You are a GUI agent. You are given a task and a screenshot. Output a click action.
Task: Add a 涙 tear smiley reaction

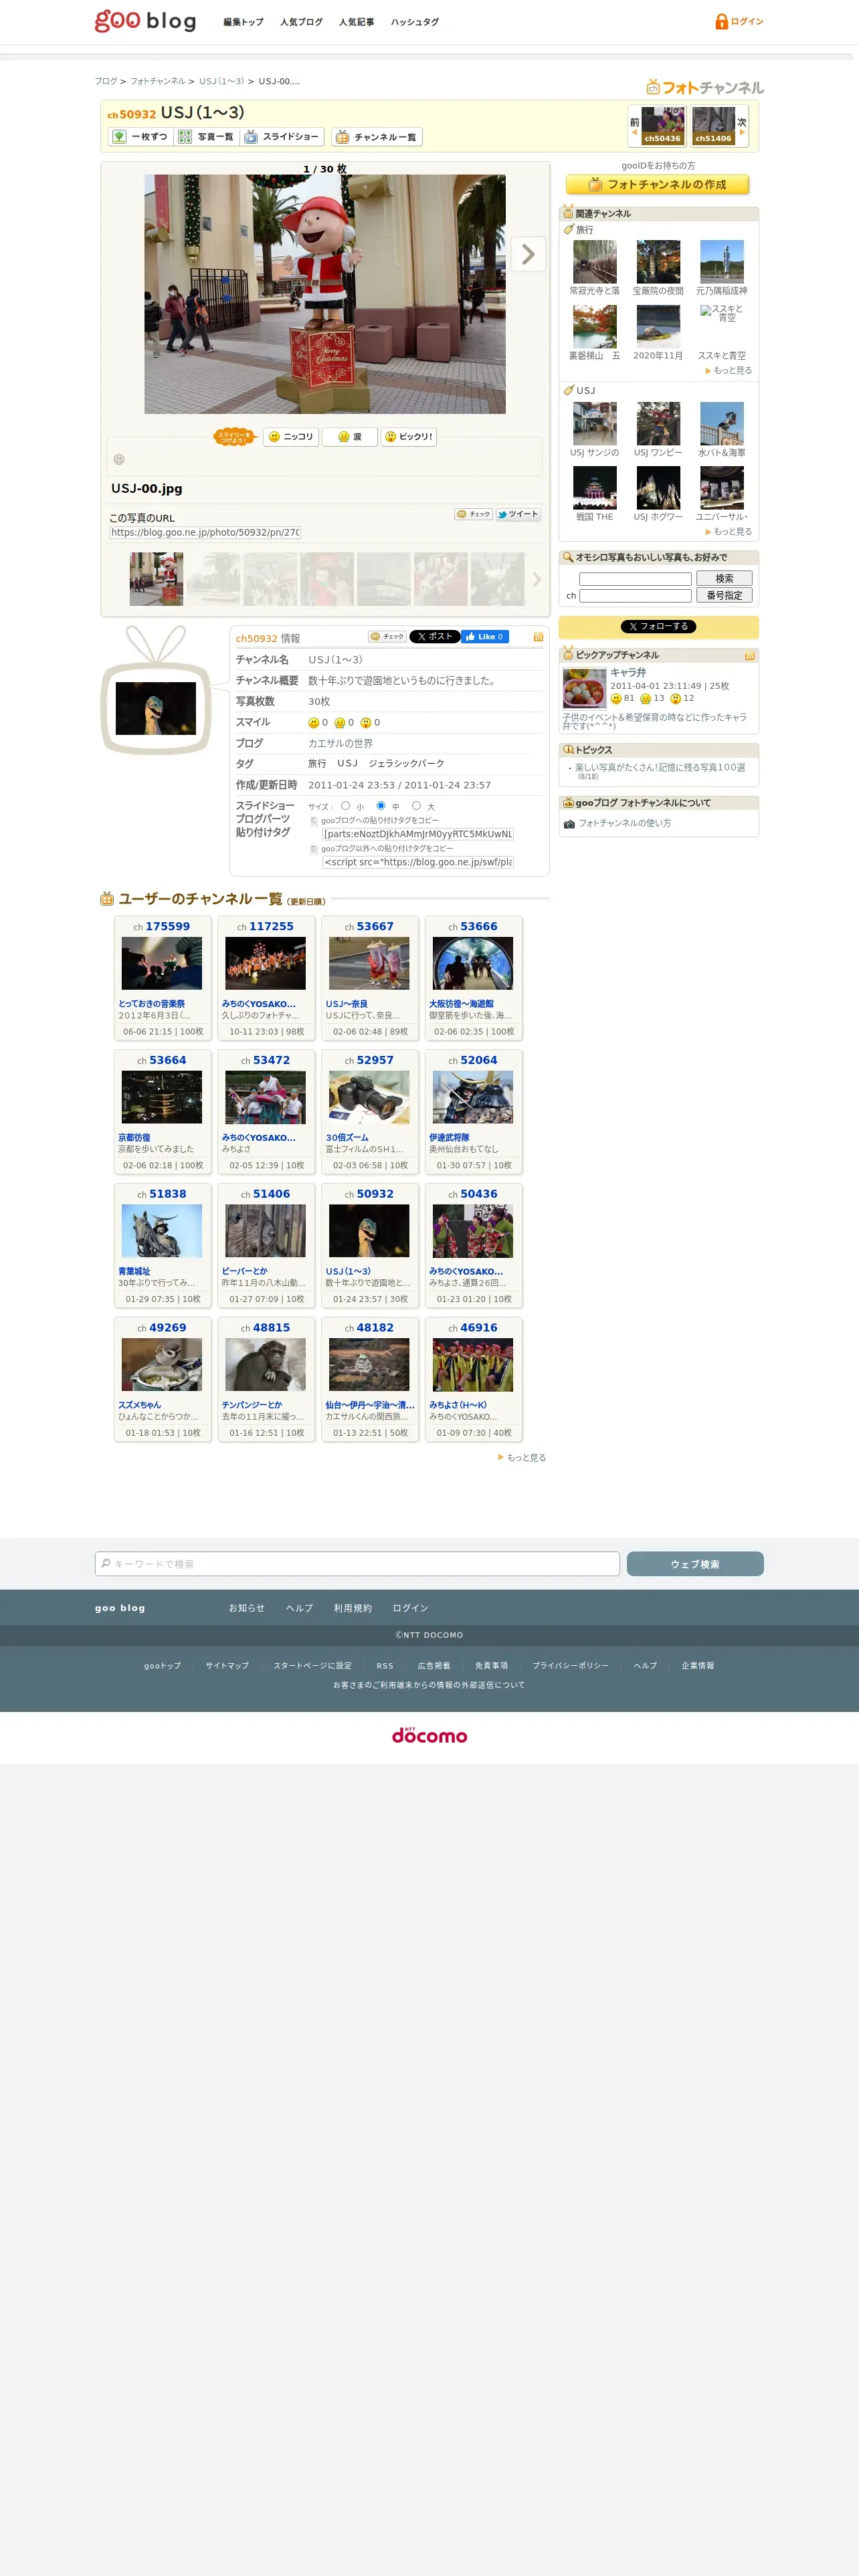coord(349,437)
